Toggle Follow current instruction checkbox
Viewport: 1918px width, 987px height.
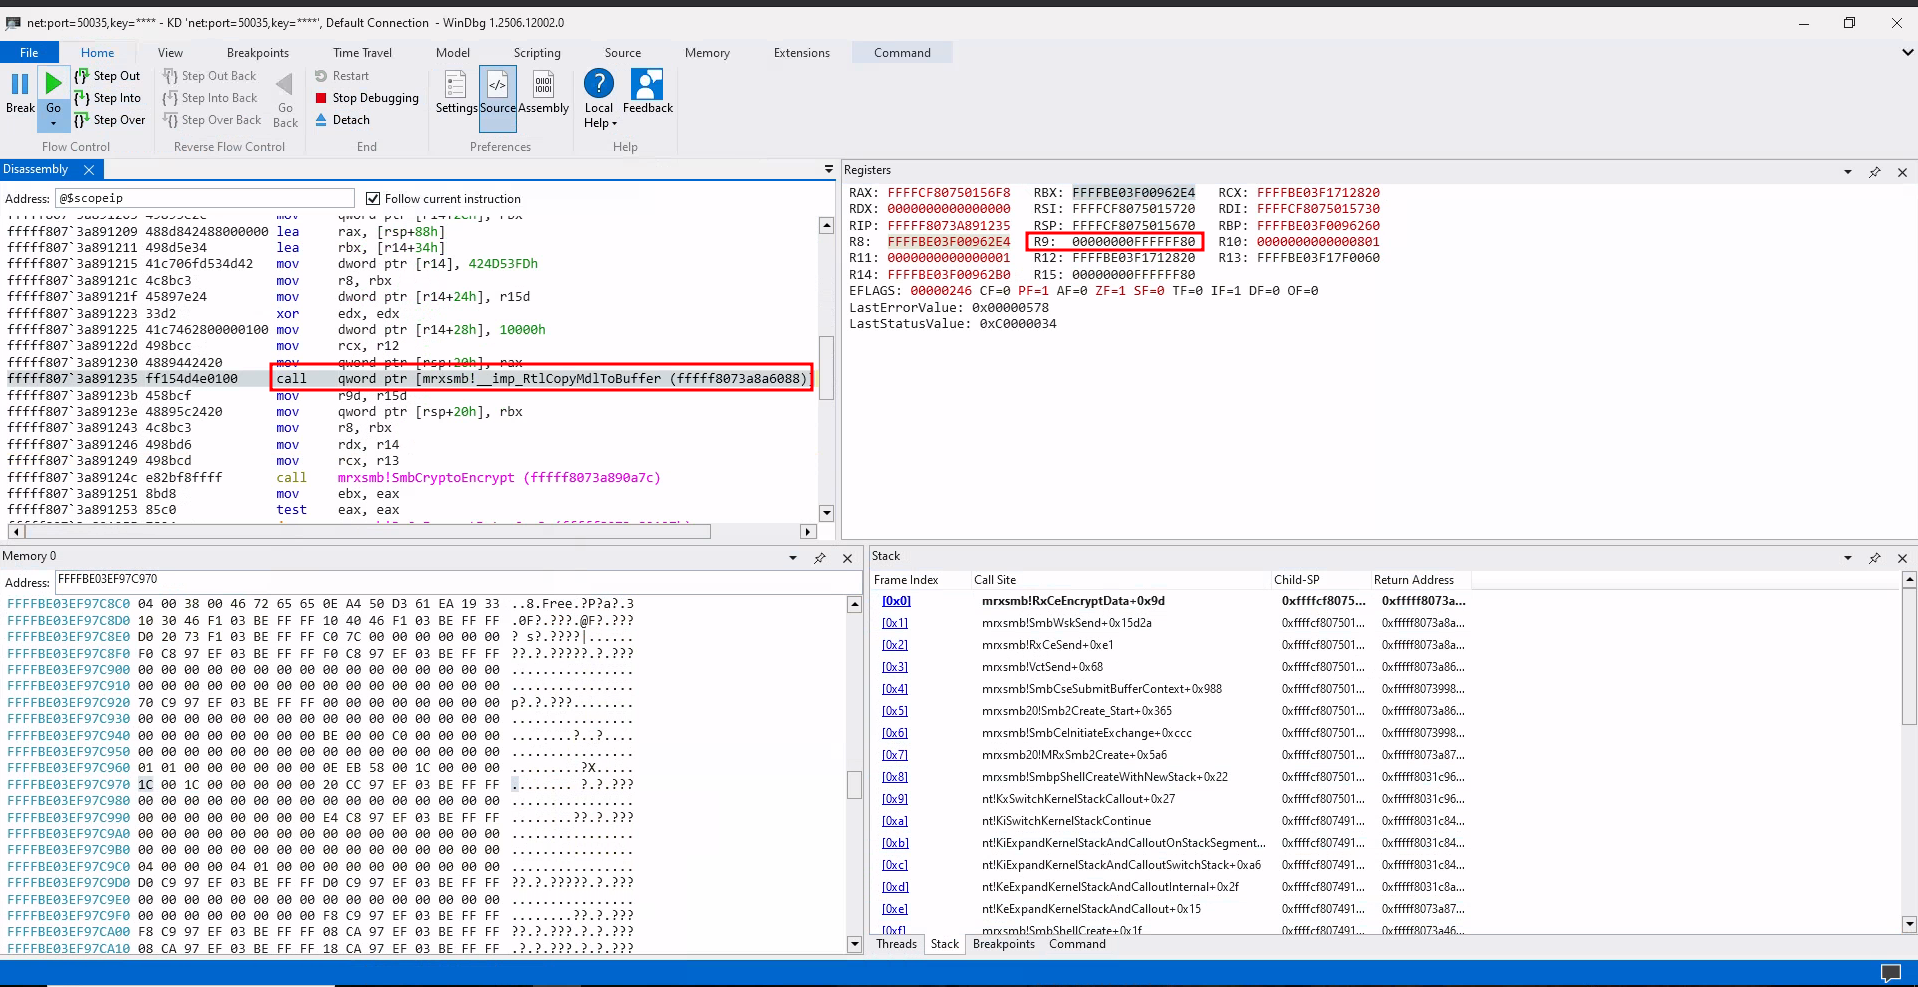pyautogui.click(x=373, y=199)
